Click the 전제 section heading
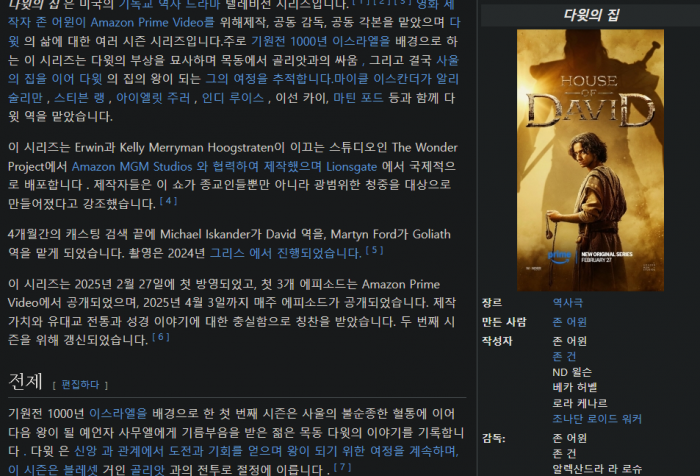Image resolution: width=700 pixels, height=476 pixels. 25,382
